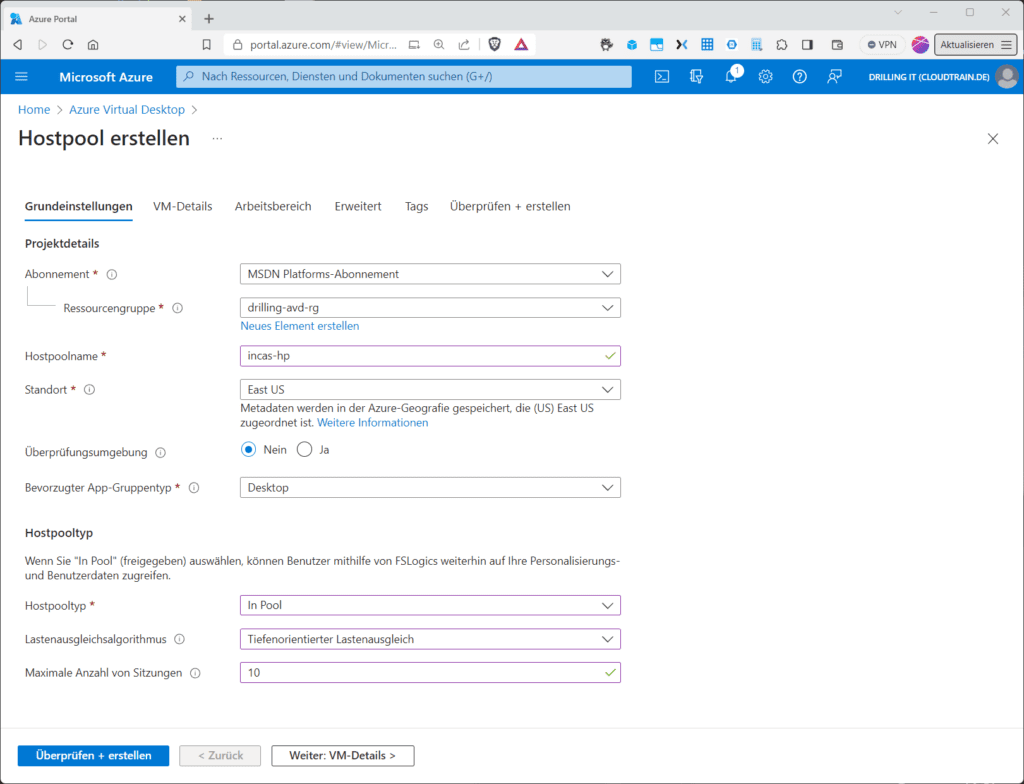Open a new browser tab
1024x784 pixels.
pyautogui.click(x=209, y=19)
